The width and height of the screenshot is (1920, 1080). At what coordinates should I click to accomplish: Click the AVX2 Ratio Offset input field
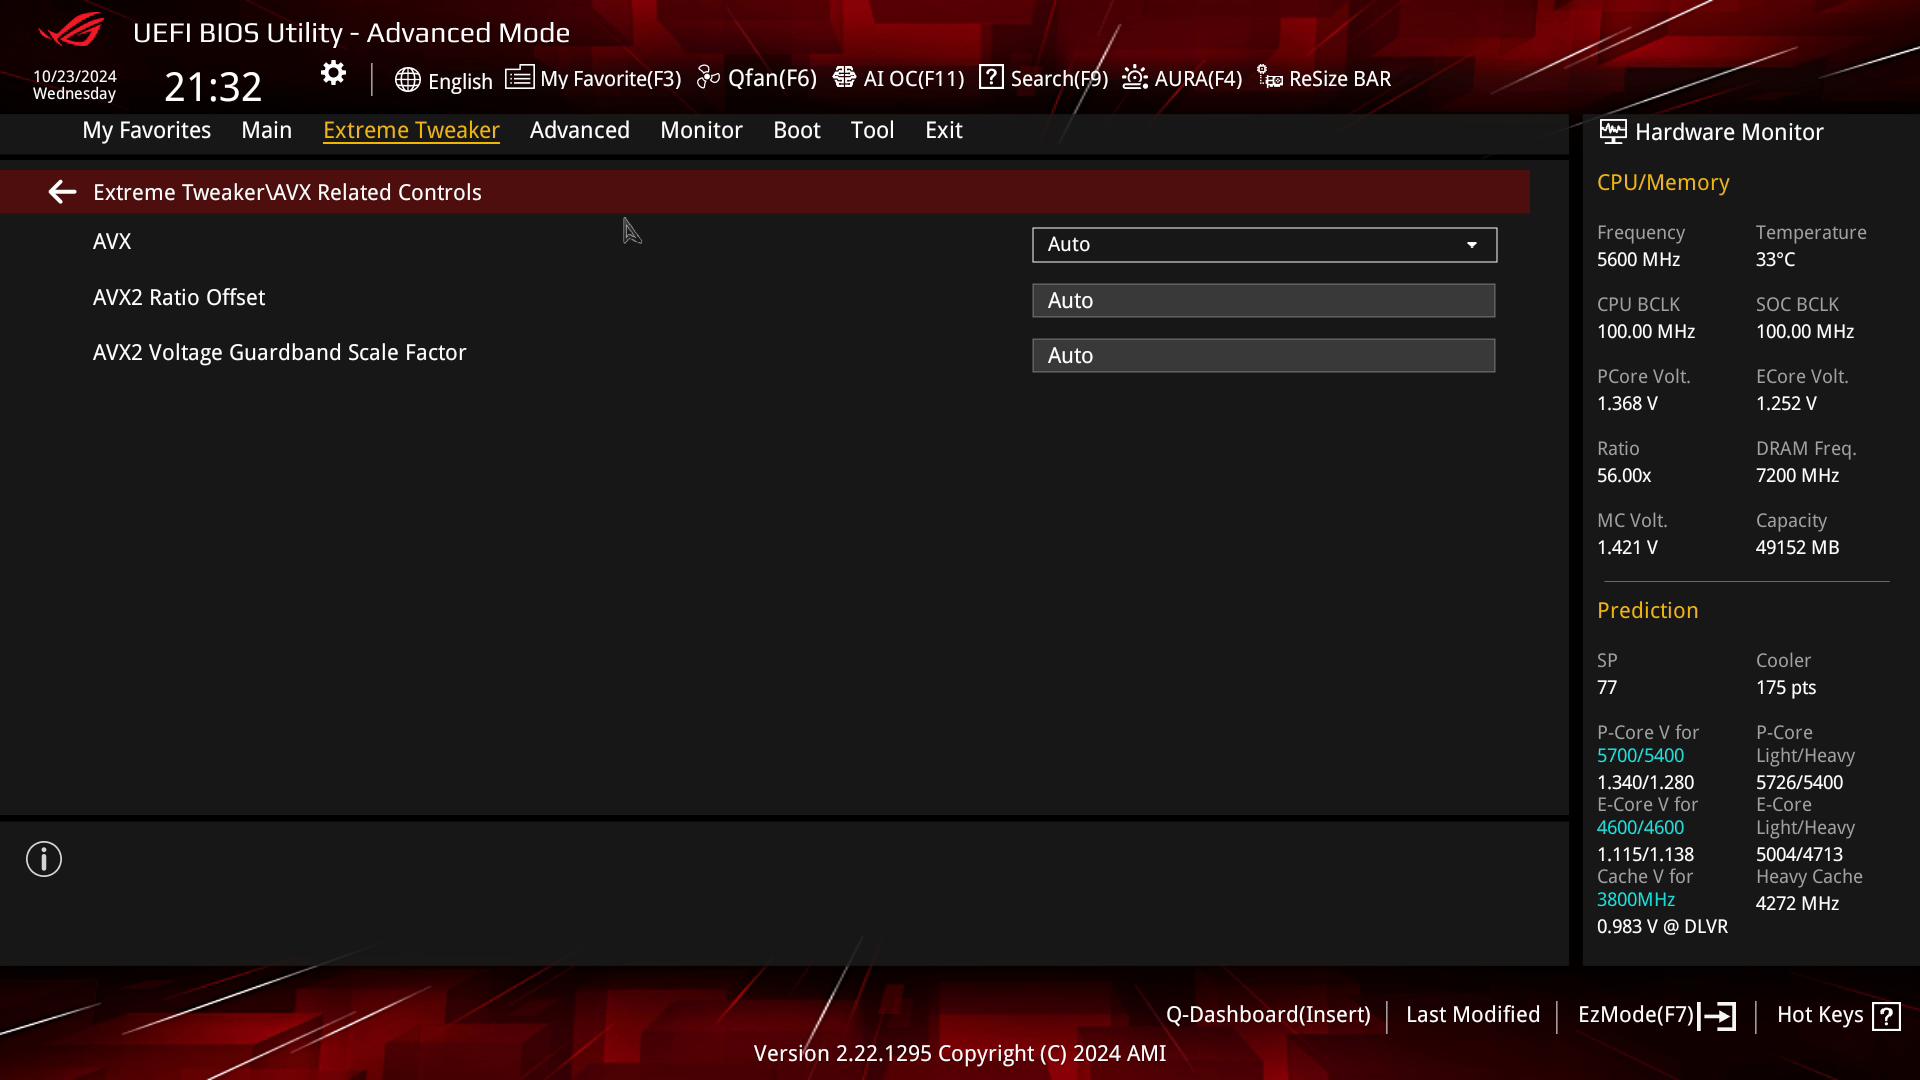click(1263, 300)
